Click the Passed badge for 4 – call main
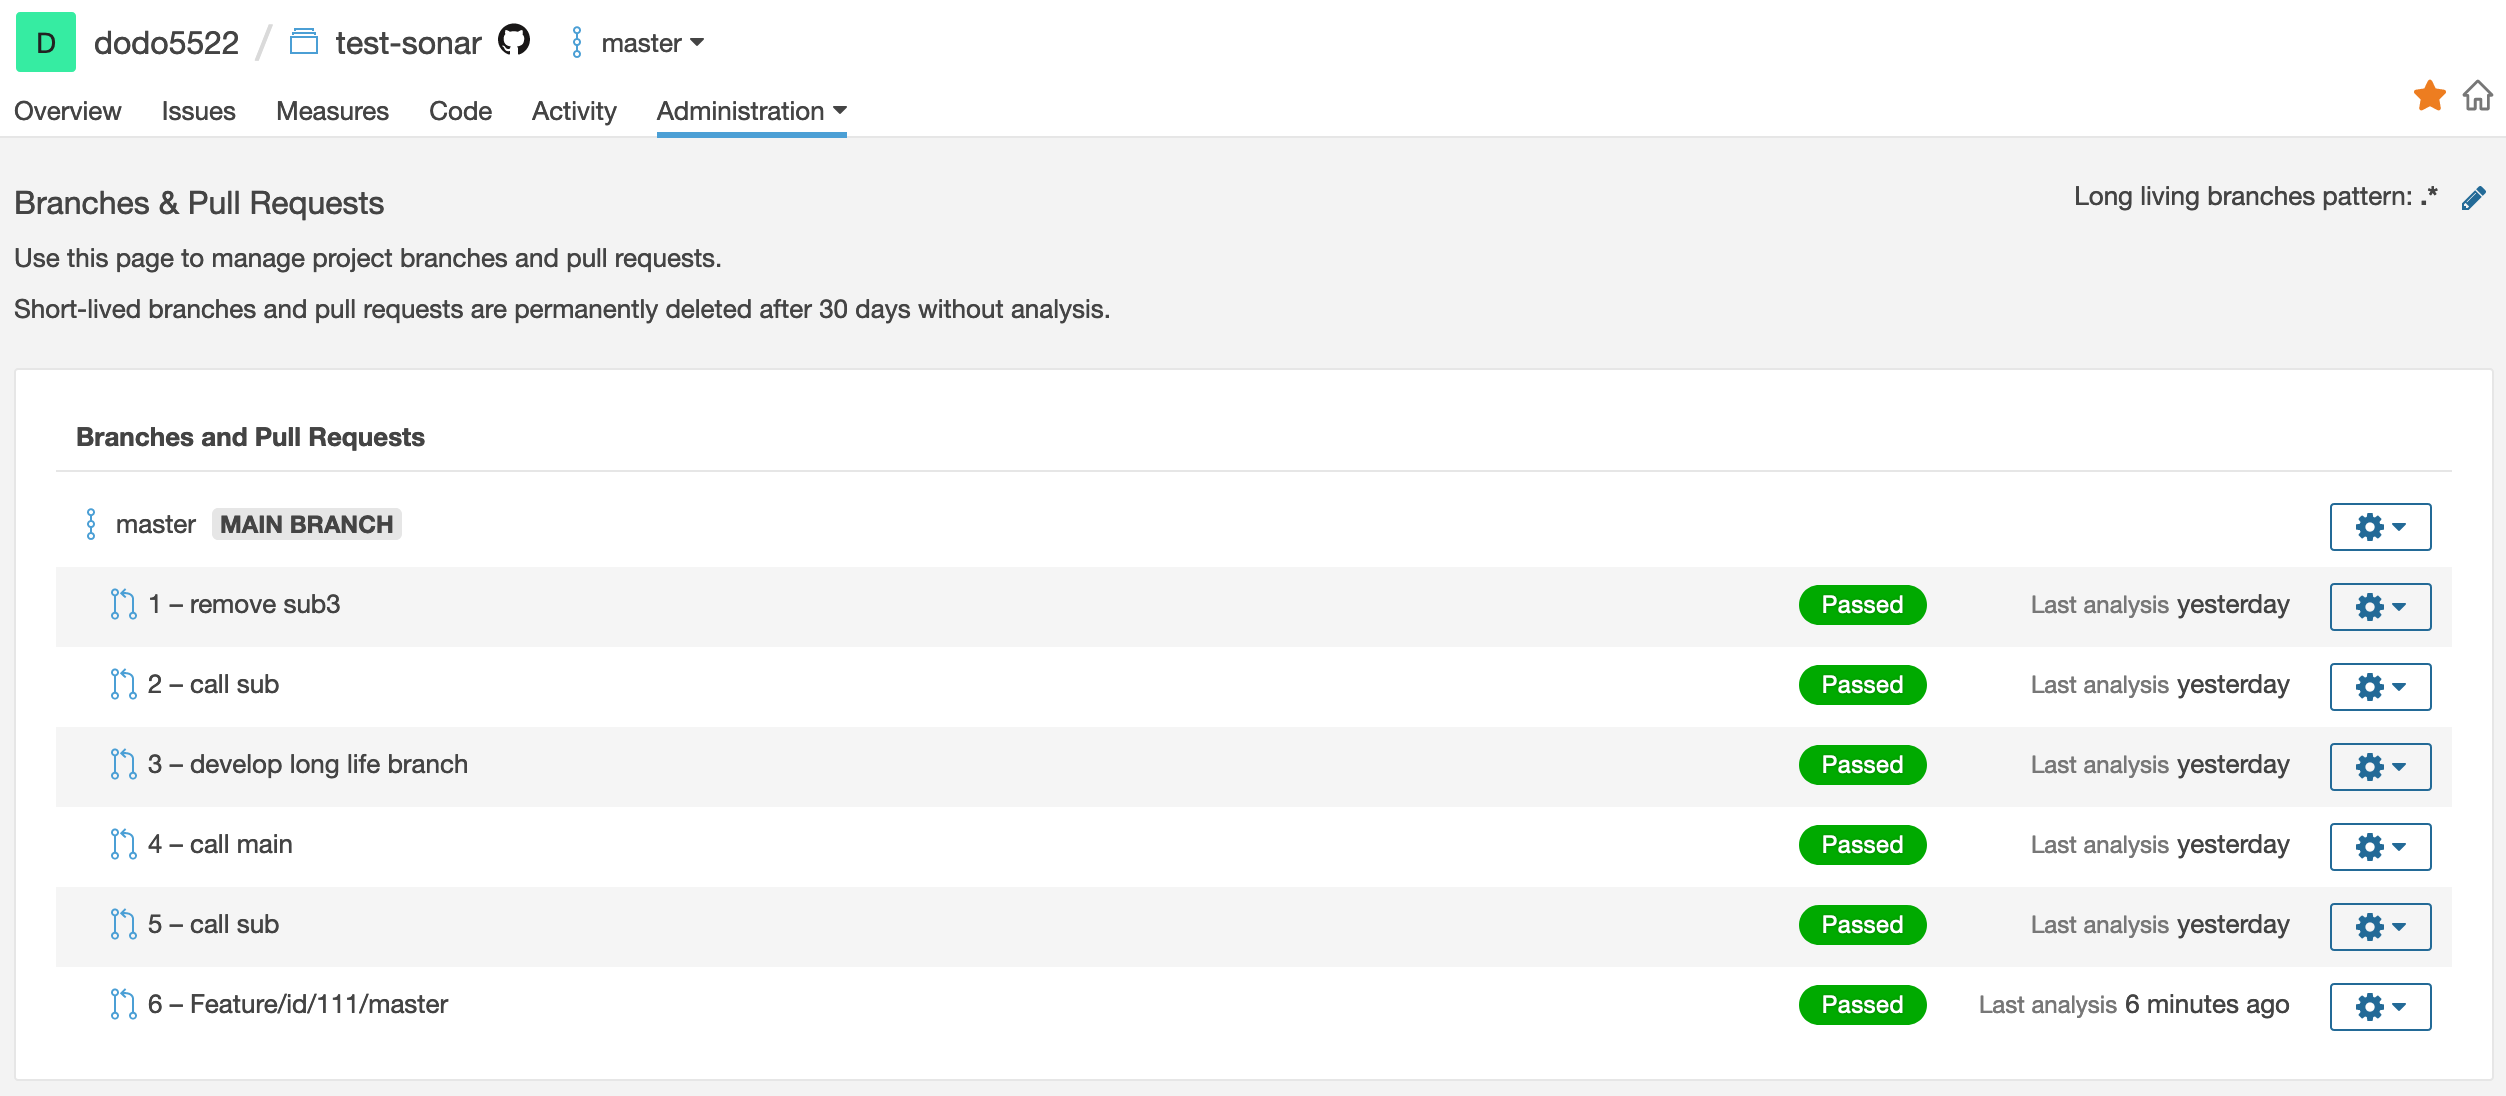Screen dimensions: 2506x1096 [1862, 845]
